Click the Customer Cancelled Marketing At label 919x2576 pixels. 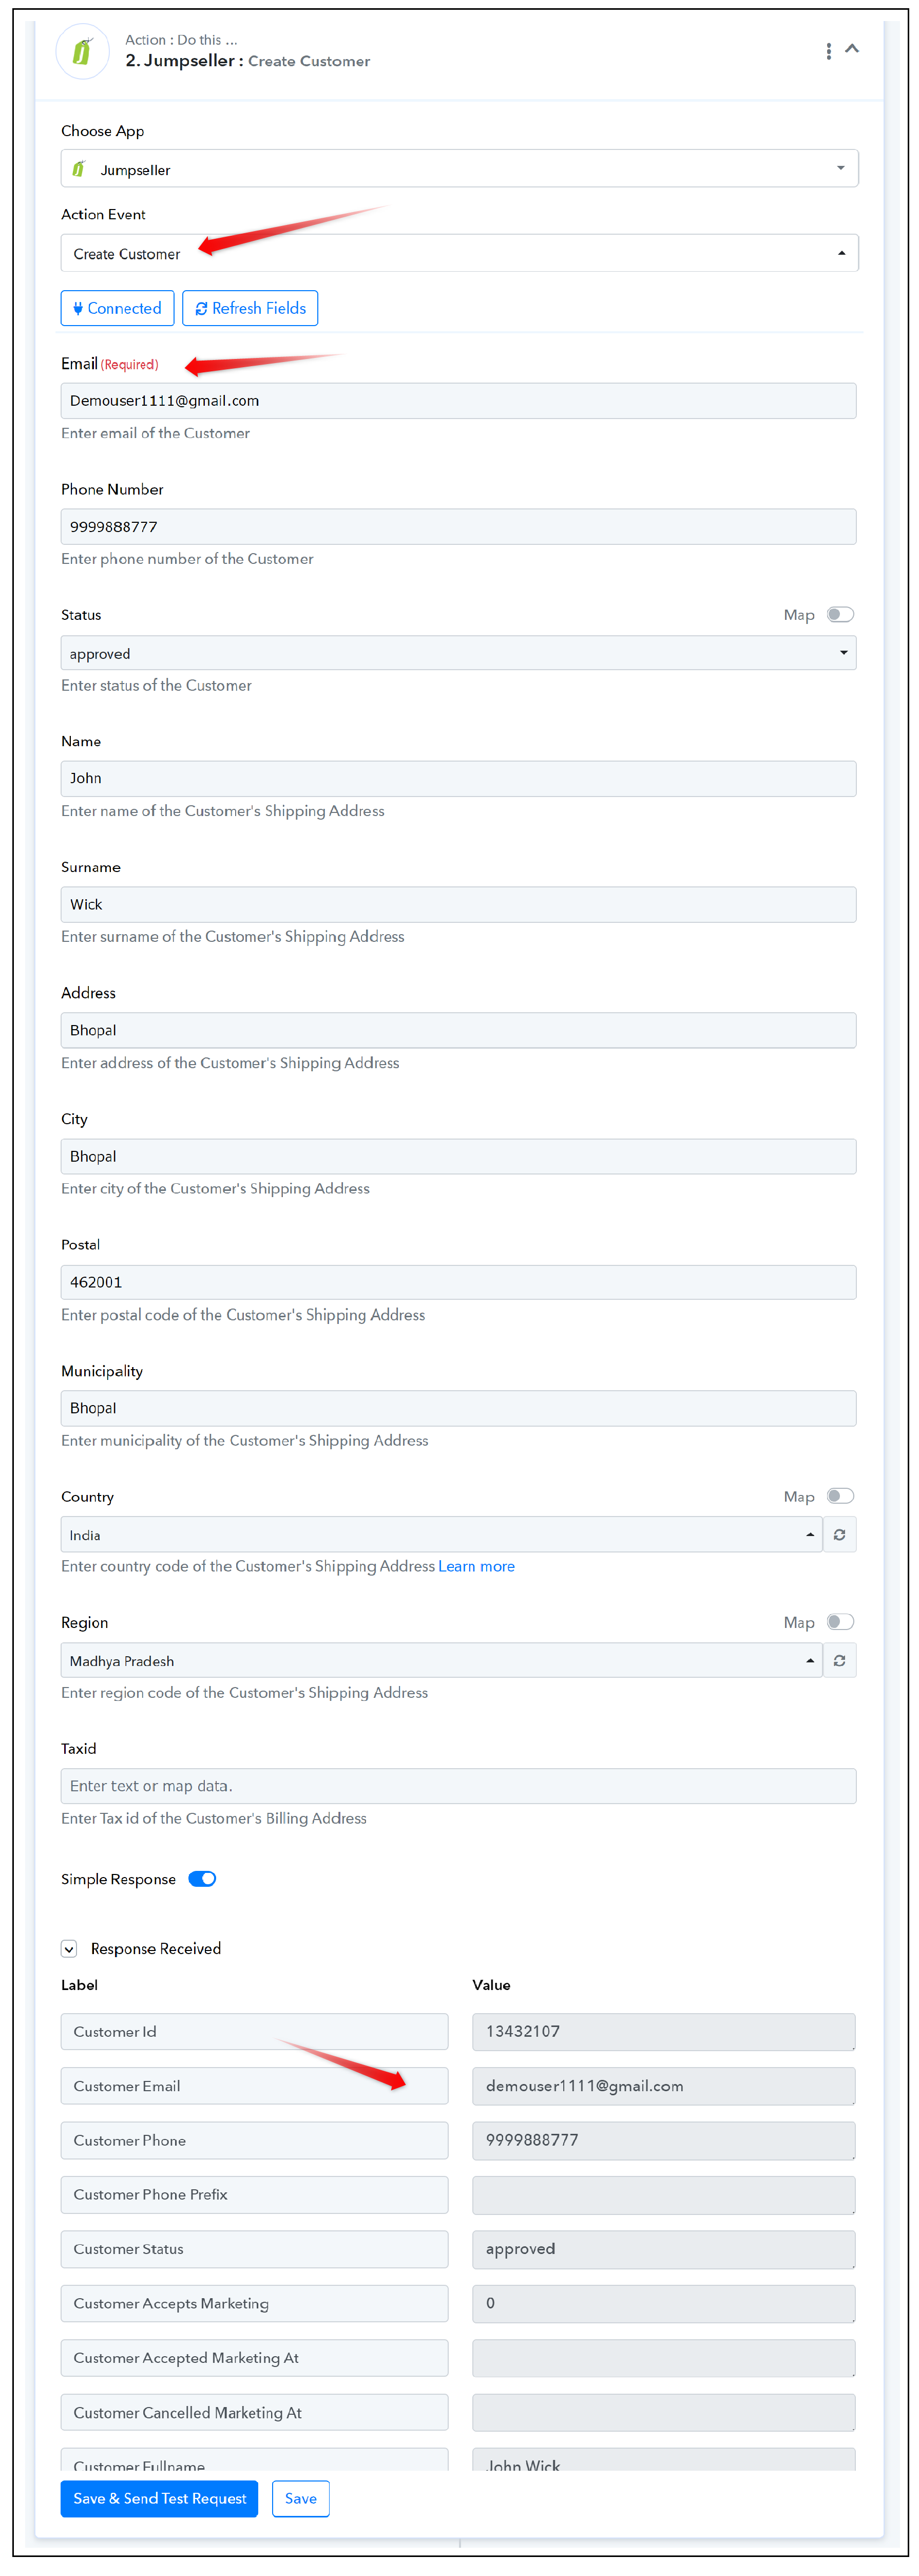(254, 2413)
